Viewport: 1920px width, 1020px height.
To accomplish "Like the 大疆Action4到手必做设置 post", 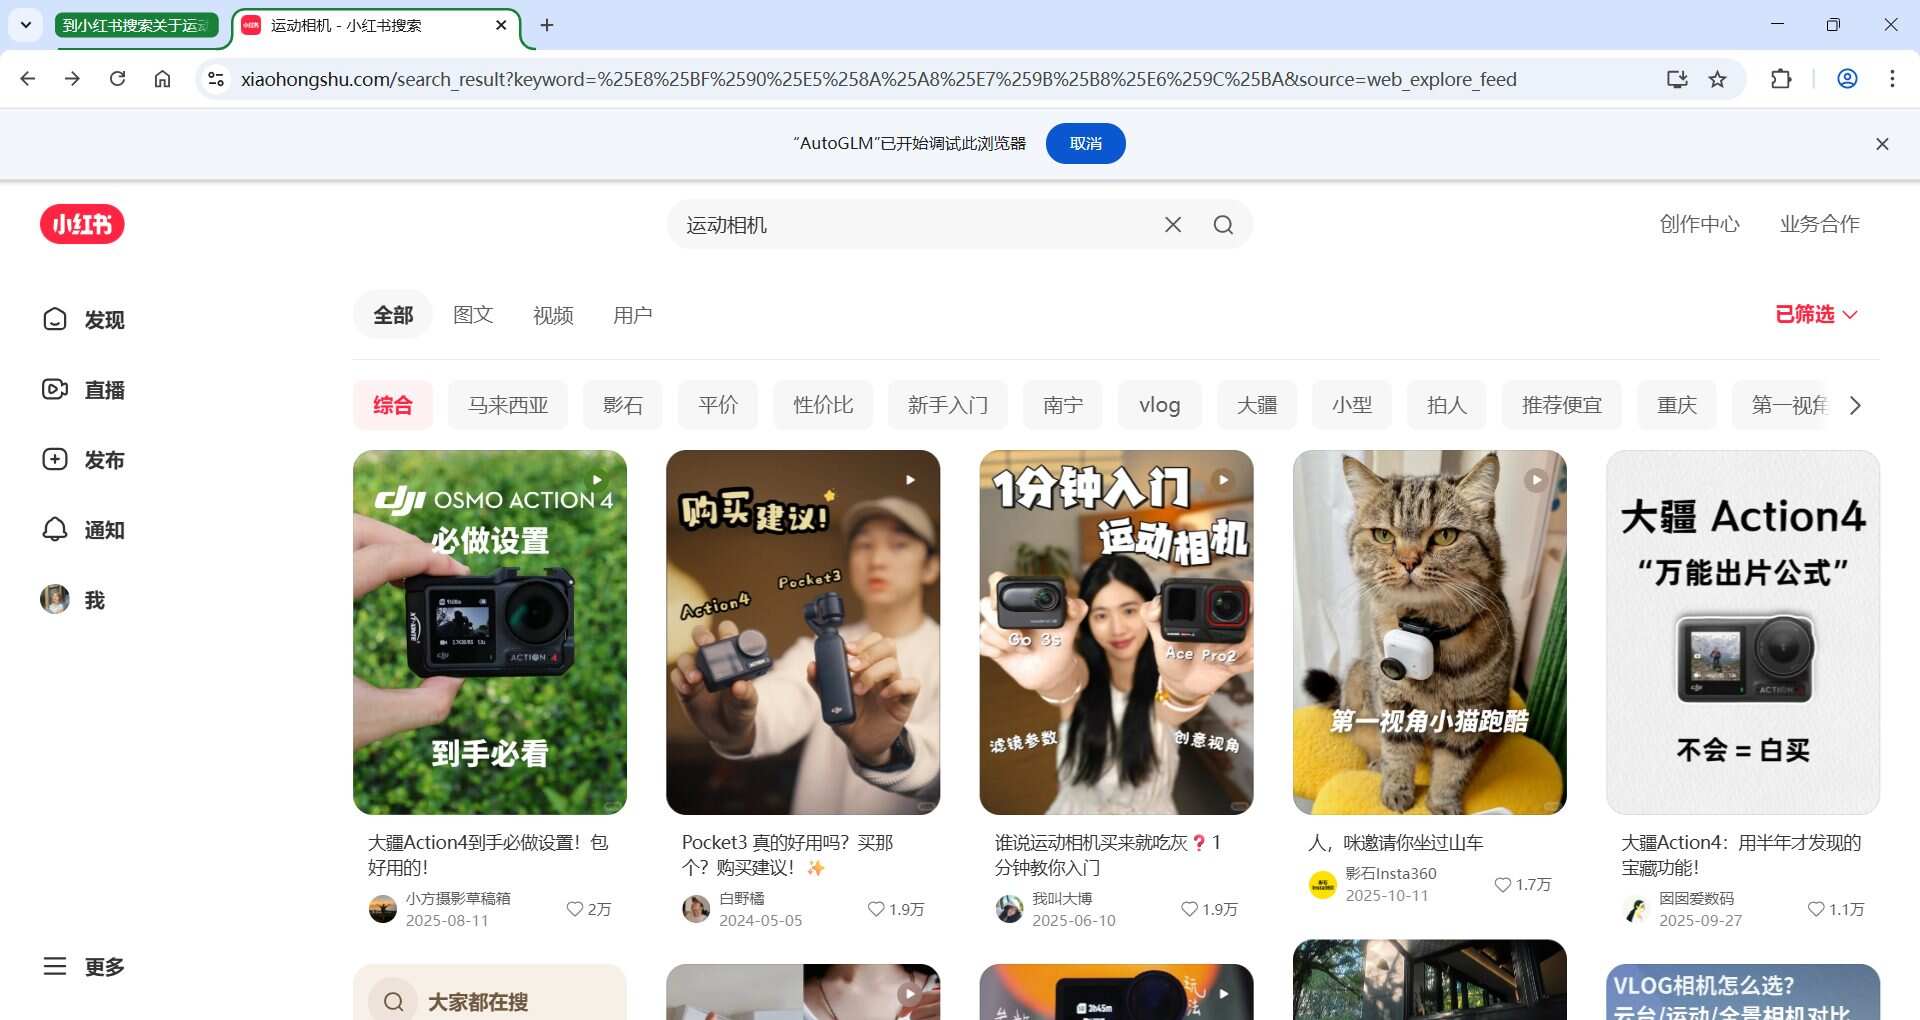I will [575, 909].
